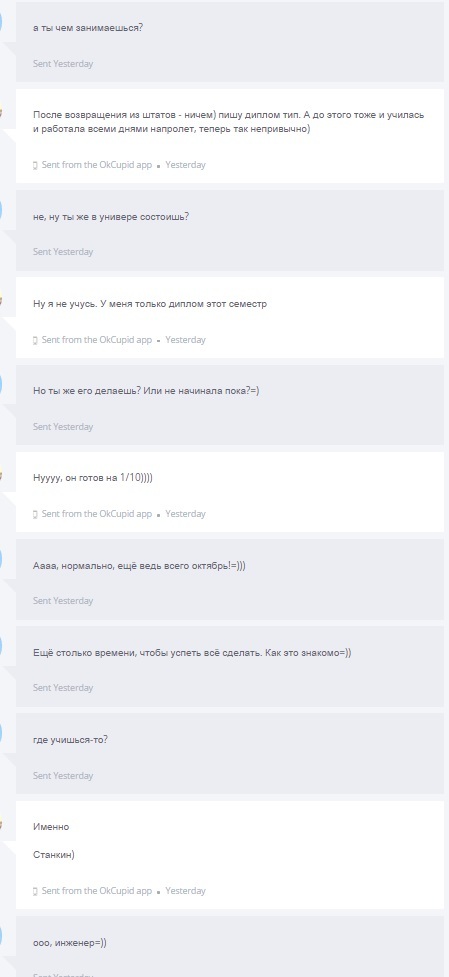The width and height of the screenshot is (449, 977).
Task: Select the "ооо, инженер=))" message
Action: 230,946
